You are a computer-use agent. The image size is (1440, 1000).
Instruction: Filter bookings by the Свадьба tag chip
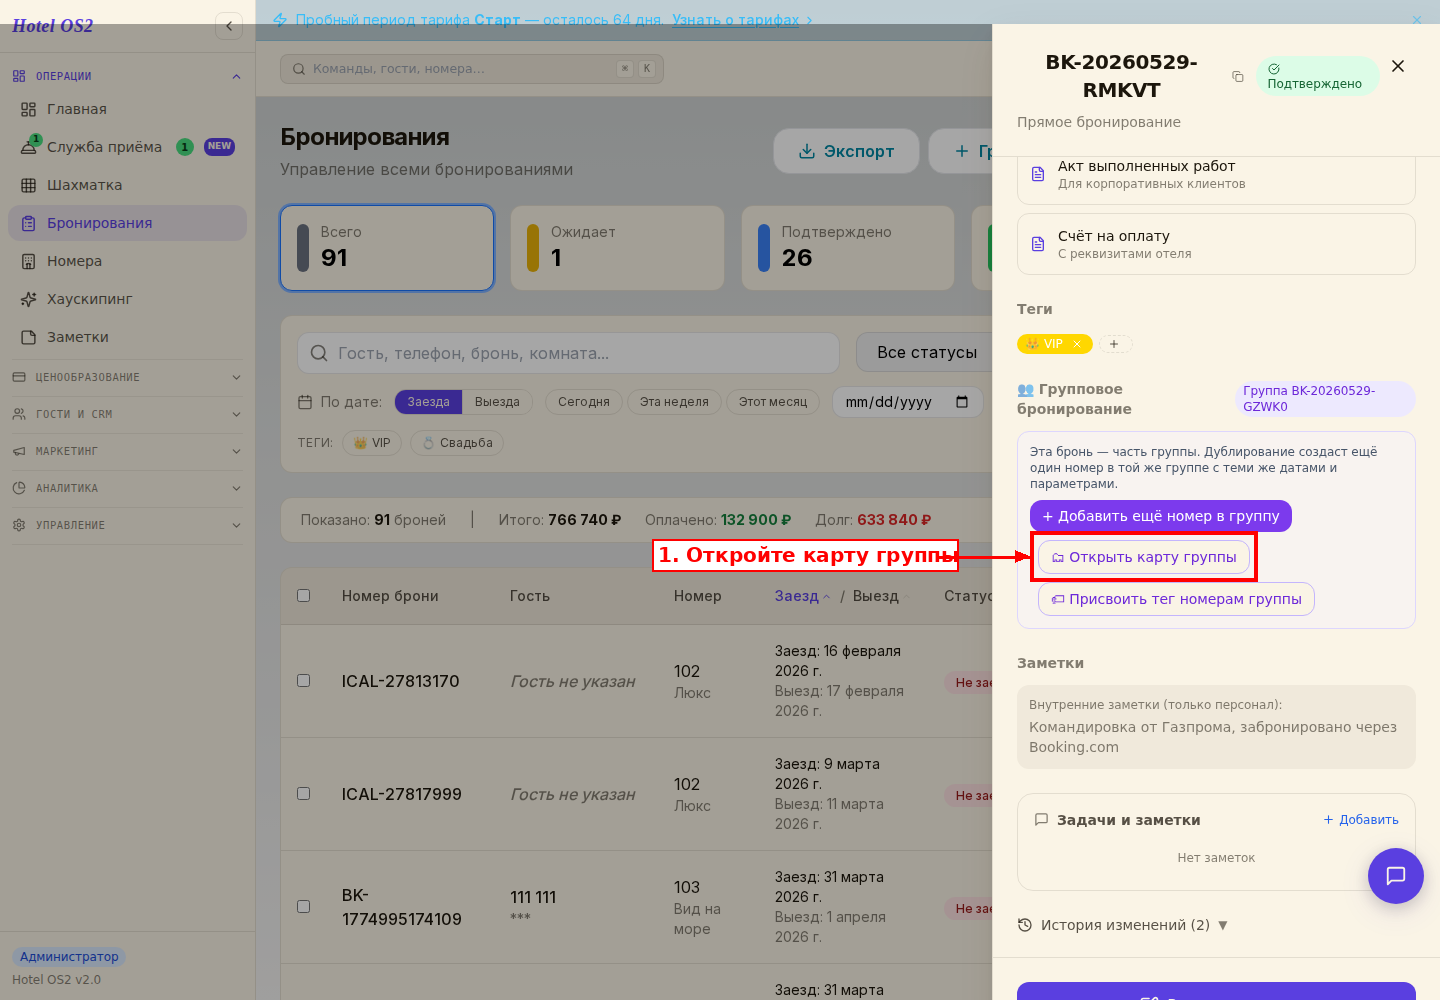(457, 443)
